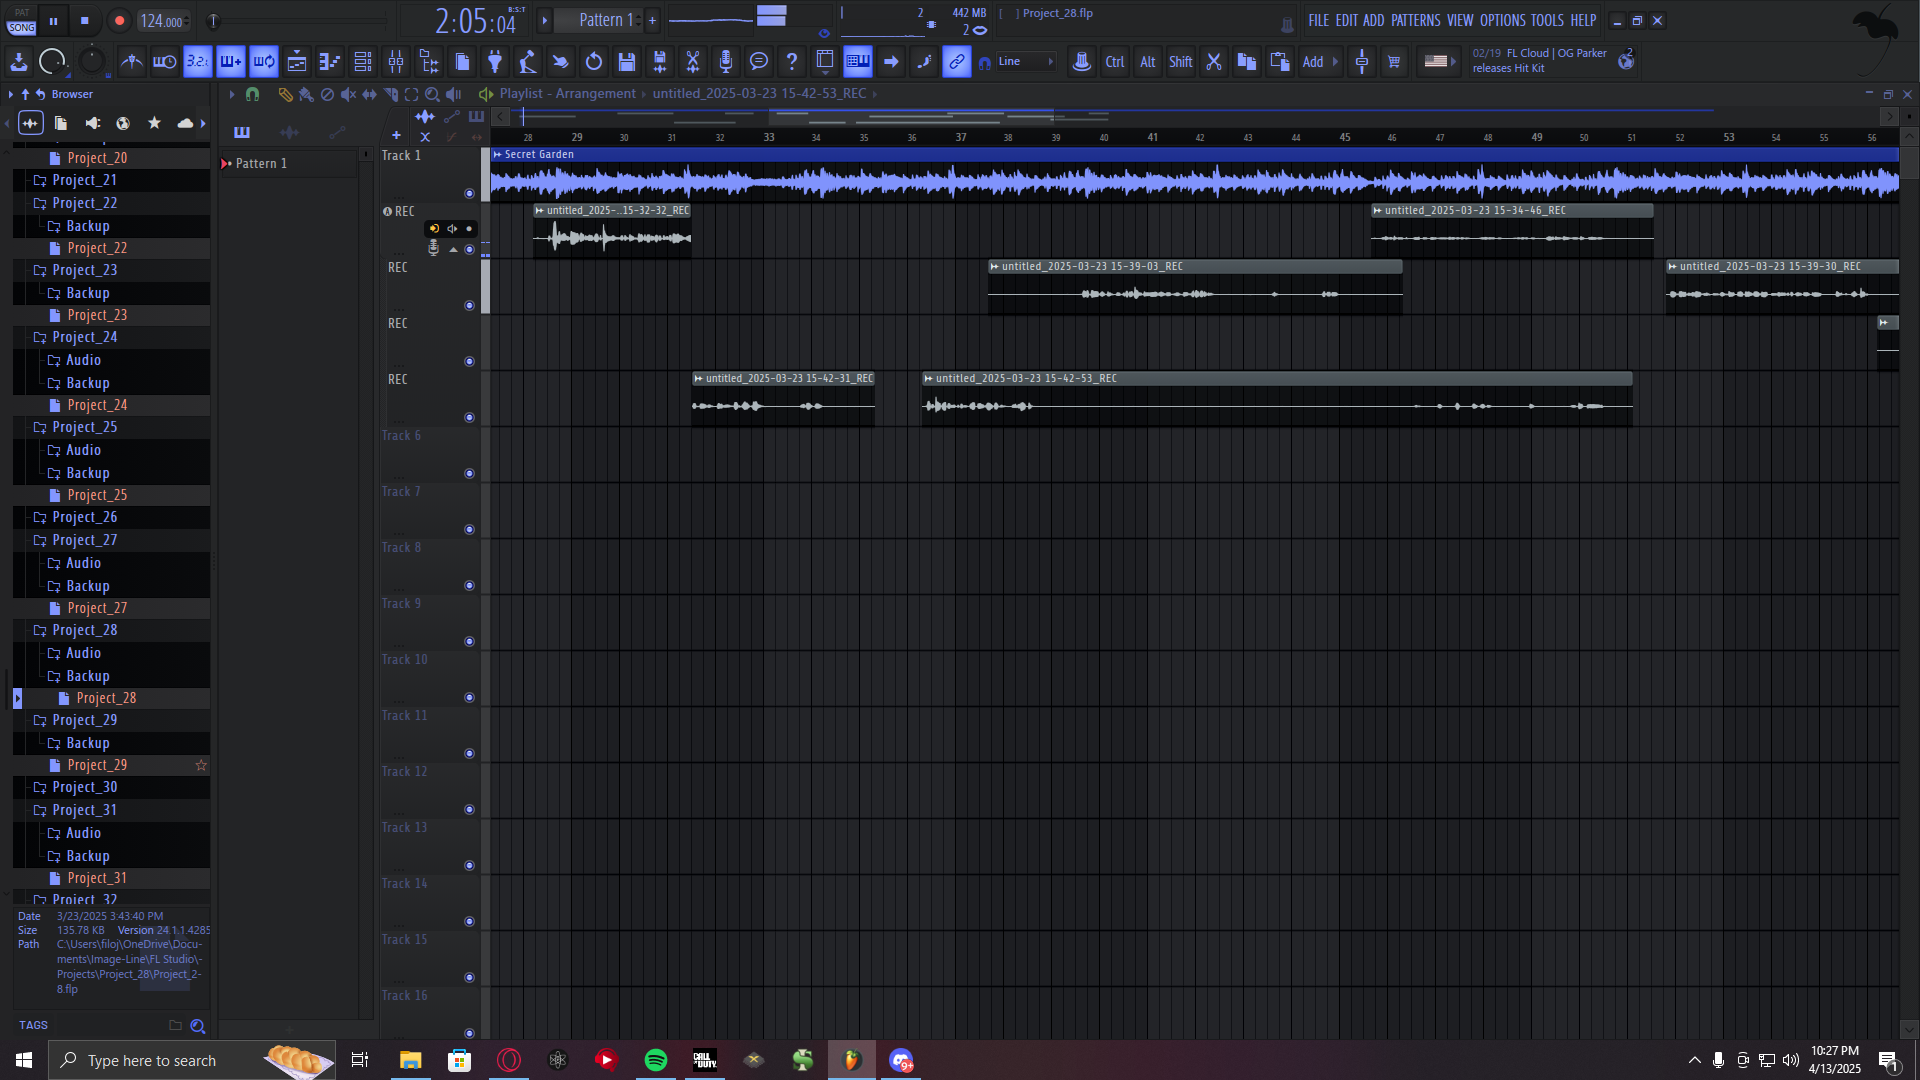Open the Mixer window icon
This screenshot has width=1920, height=1080.
tap(396, 62)
